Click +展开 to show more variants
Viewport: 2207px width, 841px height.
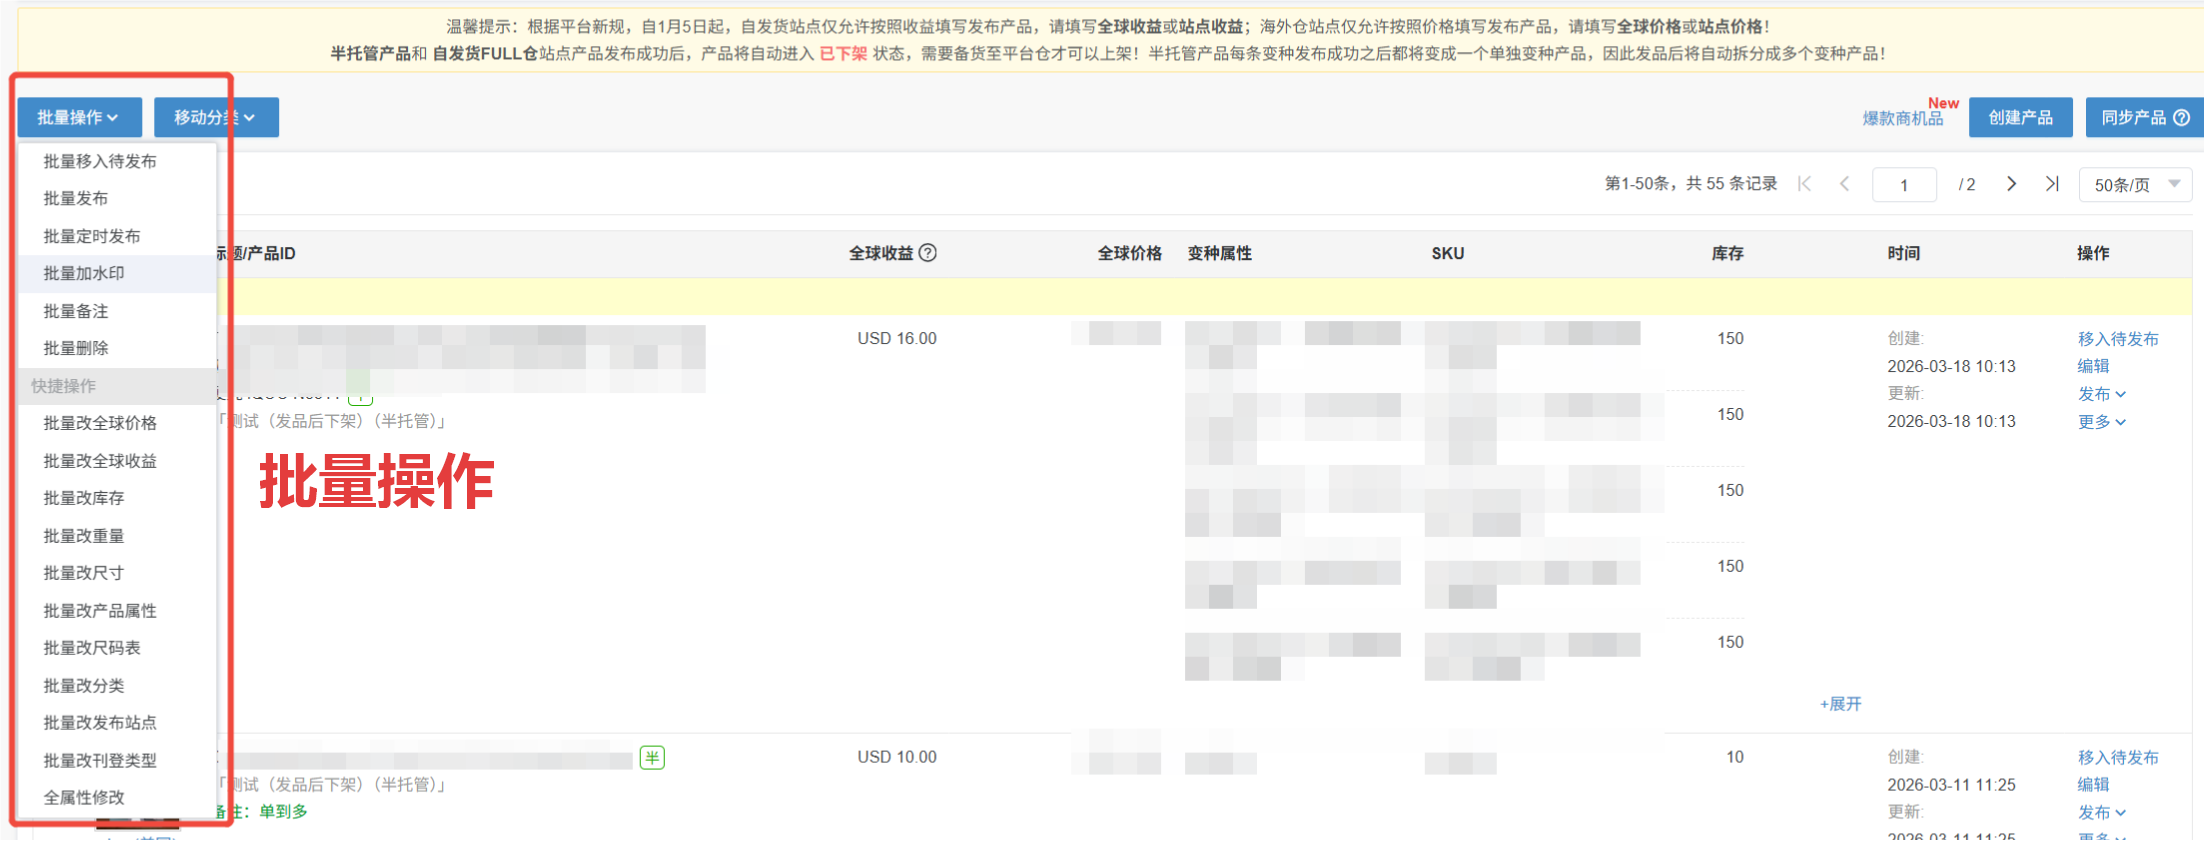(1840, 704)
